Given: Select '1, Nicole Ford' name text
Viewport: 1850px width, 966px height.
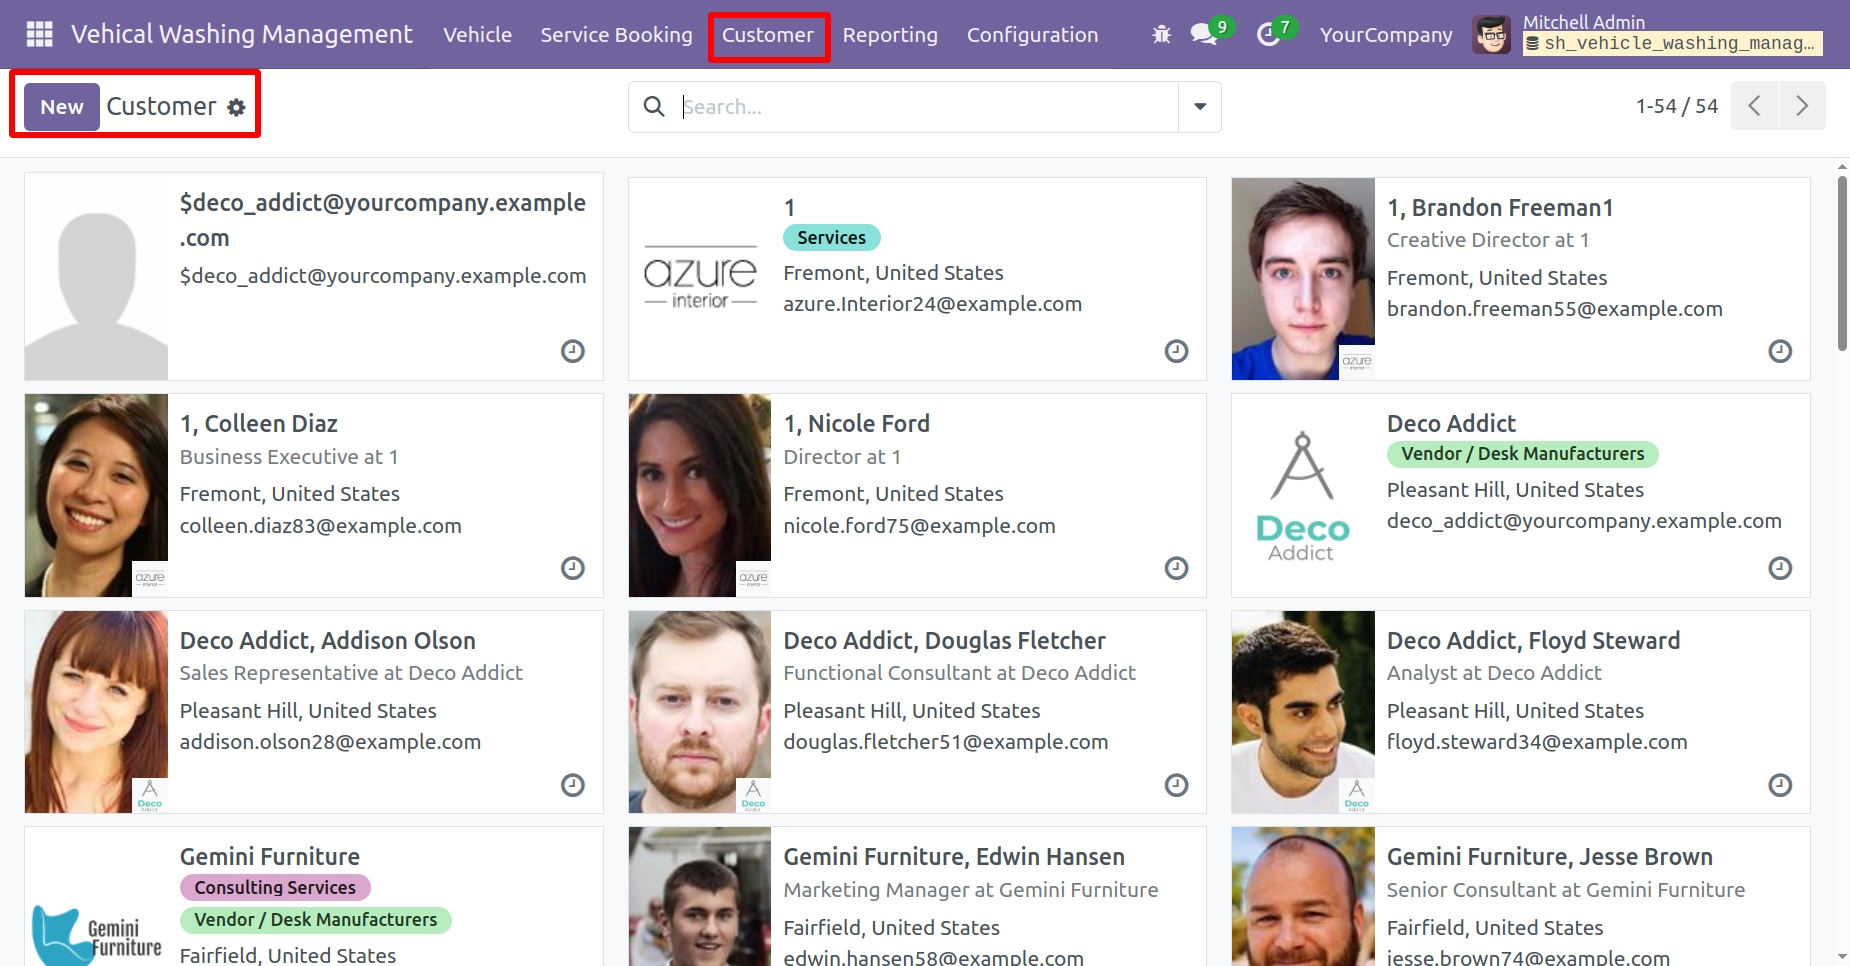Looking at the screenshot, I should (856, 424).
